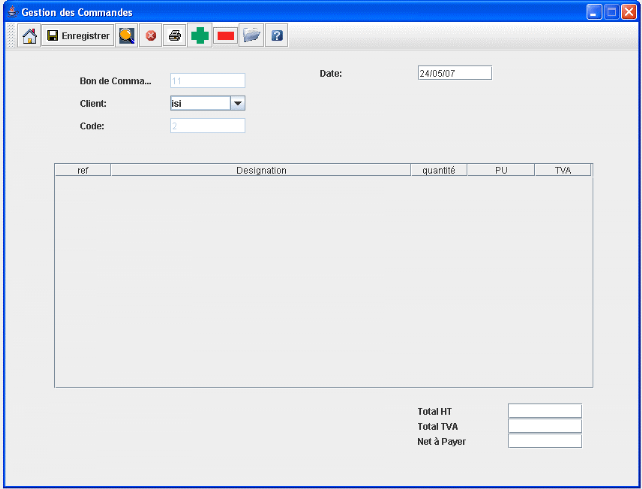
Task: Add a line with the green plus icon
Action: [200, 36]
